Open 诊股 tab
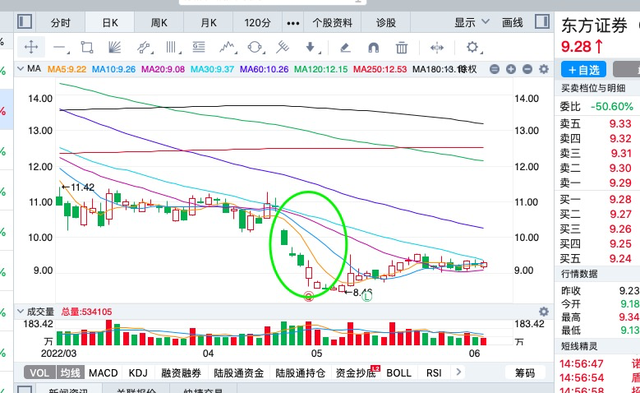The height and width of the screenshot is (393, 640). click(x=386, y=23)
